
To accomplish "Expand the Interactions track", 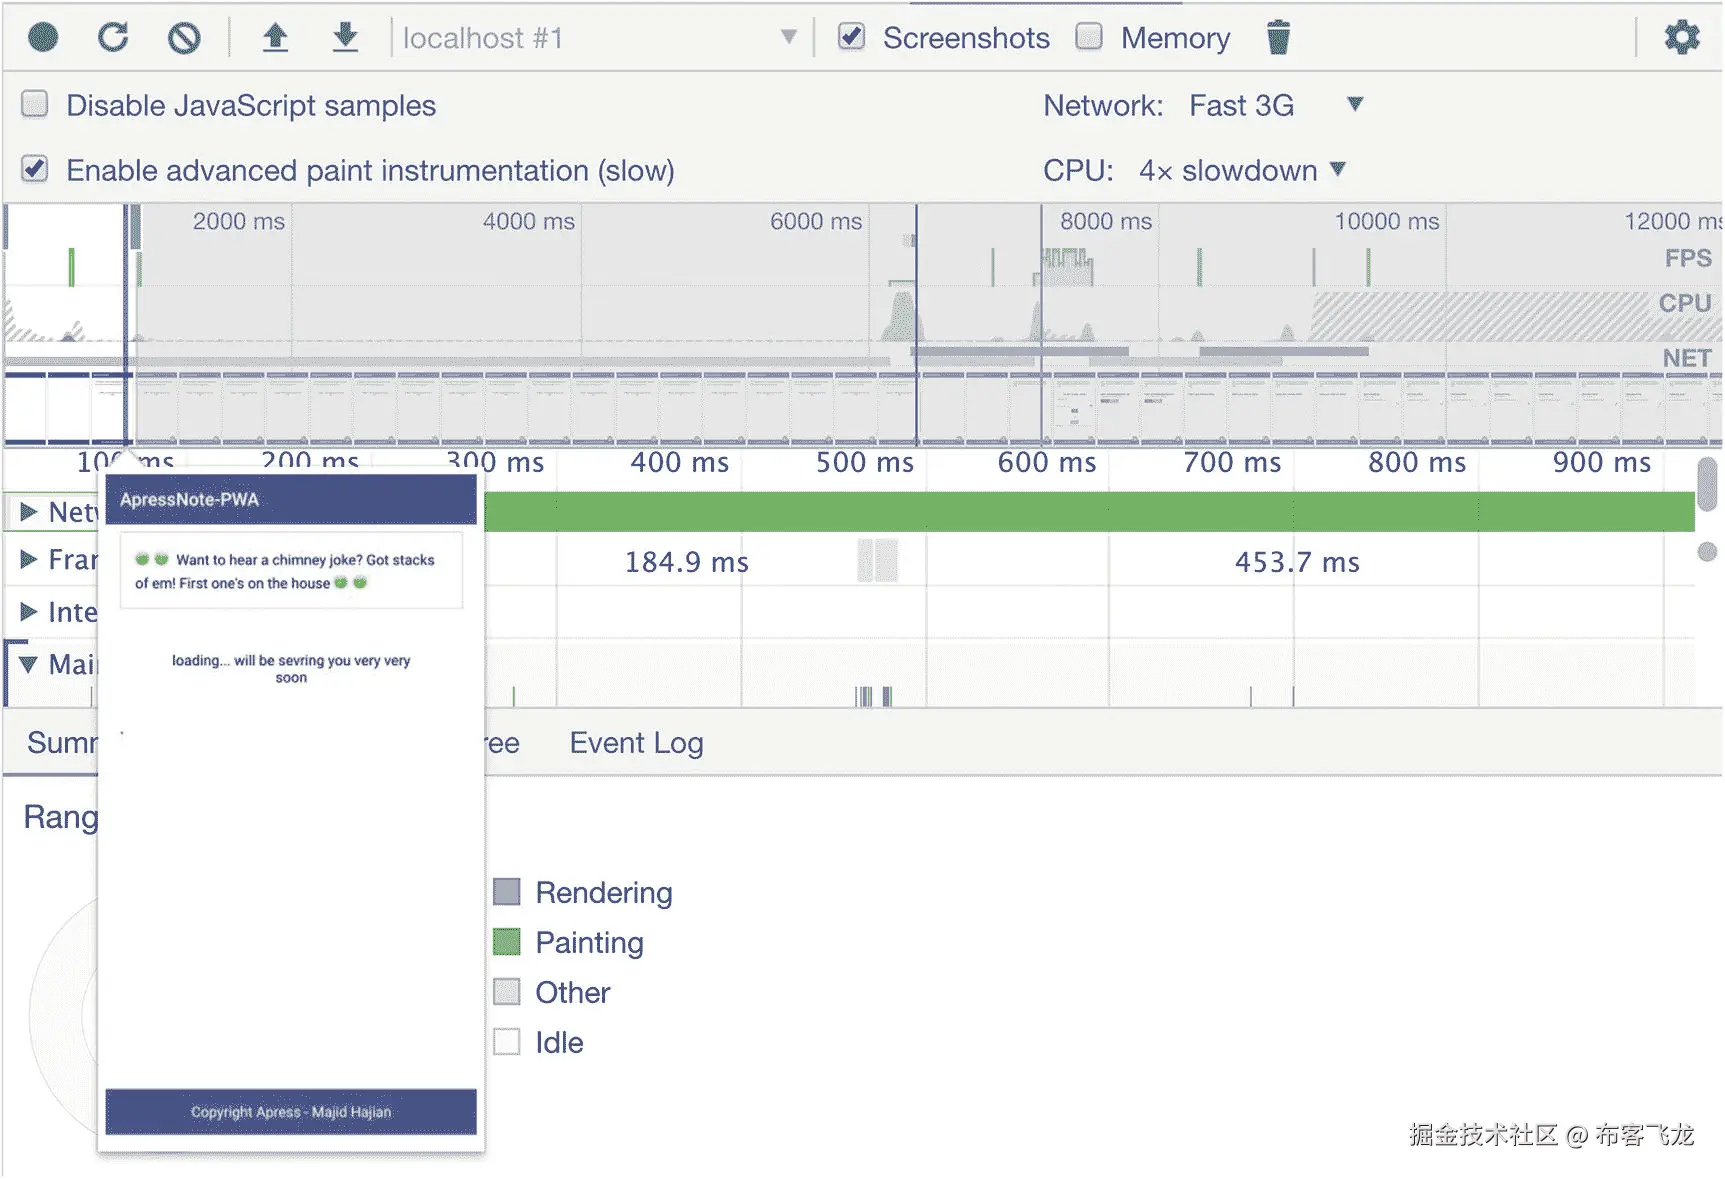I will coord(29,611).
